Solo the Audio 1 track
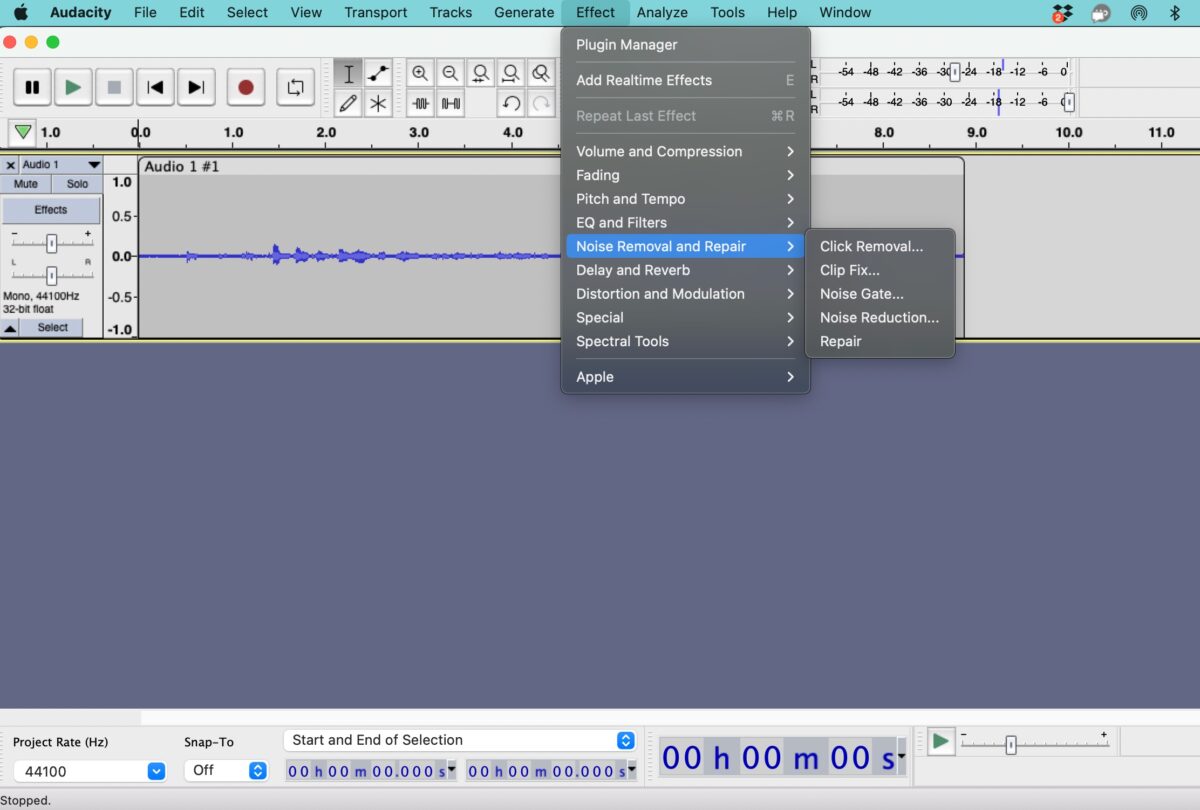Image resolution: width=1200 pixels, height=810 pixels. click(77, 184)
